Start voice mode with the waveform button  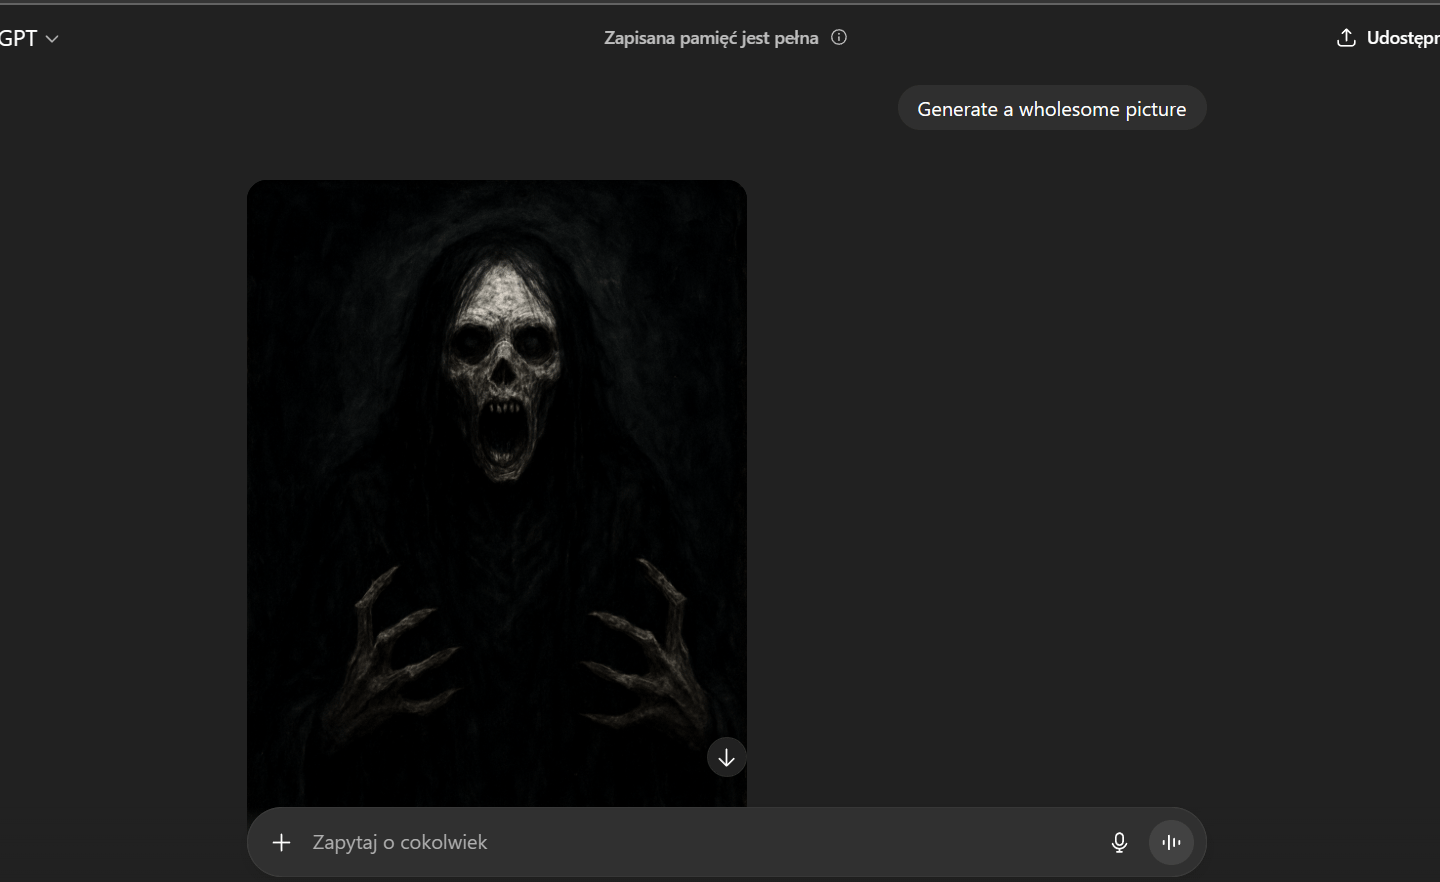[1171, 842]
